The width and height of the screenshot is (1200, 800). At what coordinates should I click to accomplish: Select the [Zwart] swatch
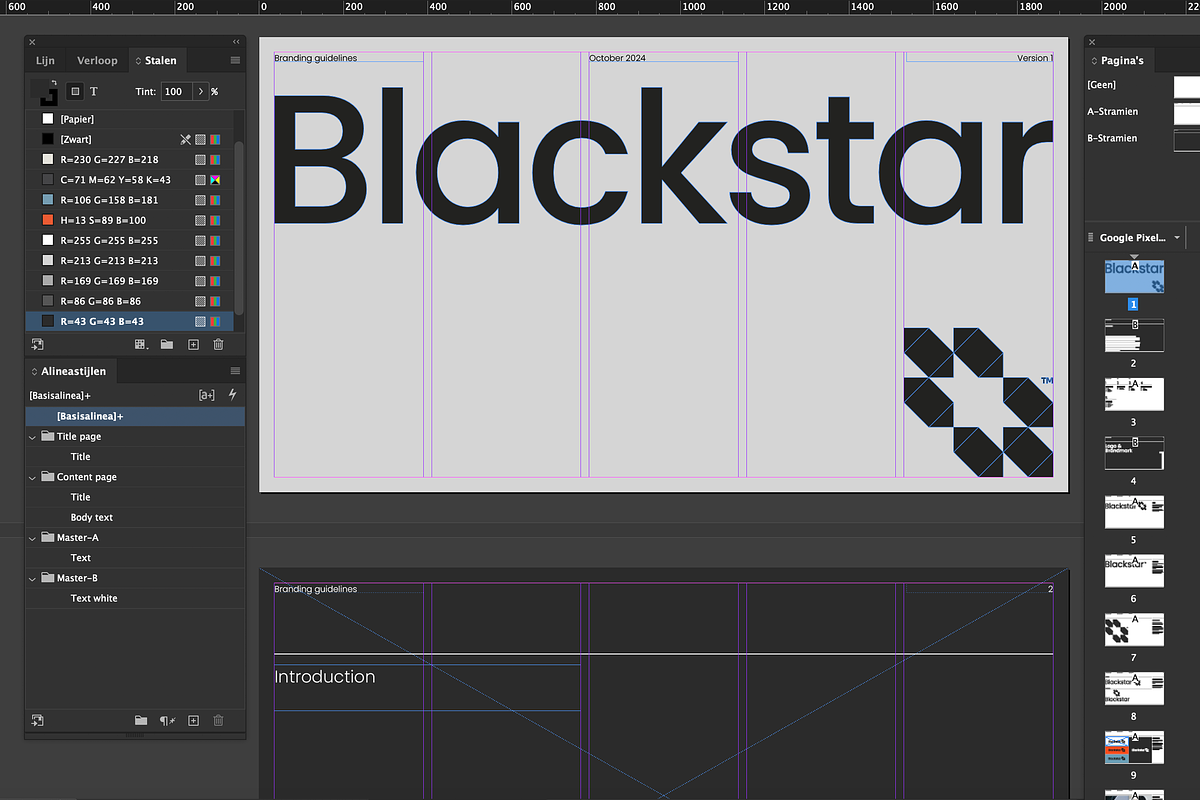[x=130, y=139]
